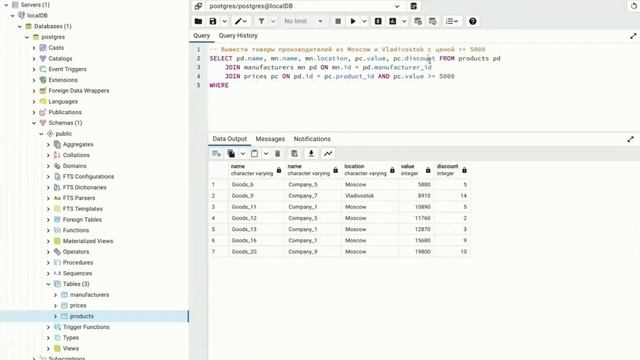The height and width of the screenshot is (360, 640).
Task: Open the new query tool icon
Action: point(413,6)
